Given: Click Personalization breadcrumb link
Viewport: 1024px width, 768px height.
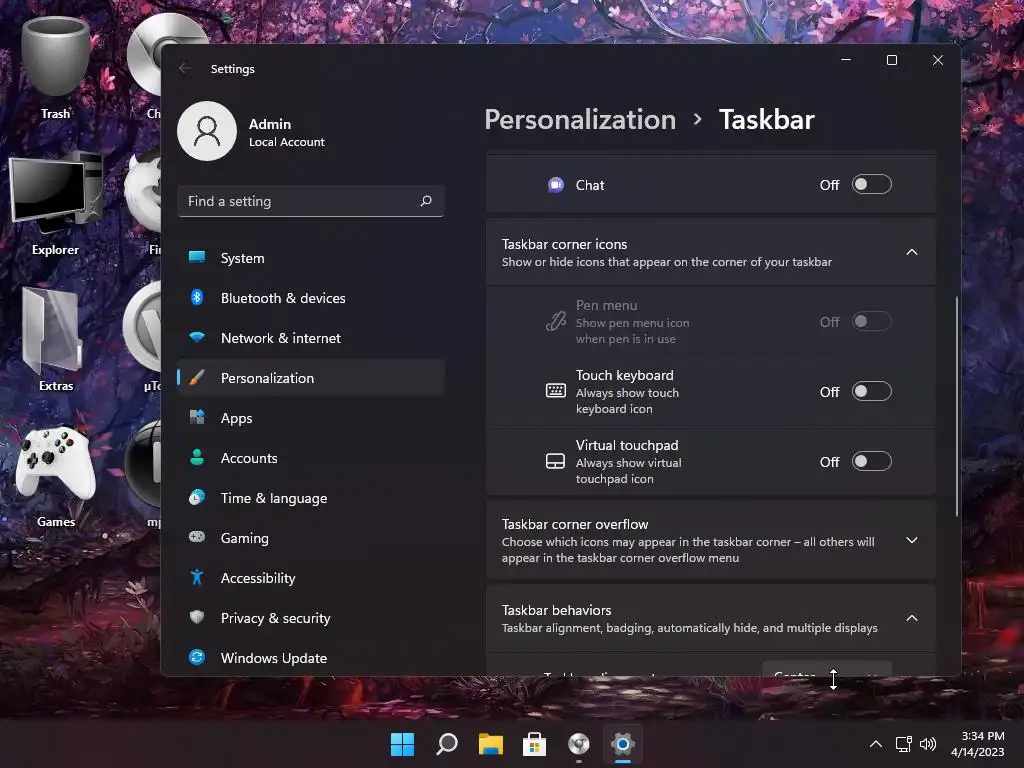Looking at the screenshot, I should point(580,120).
